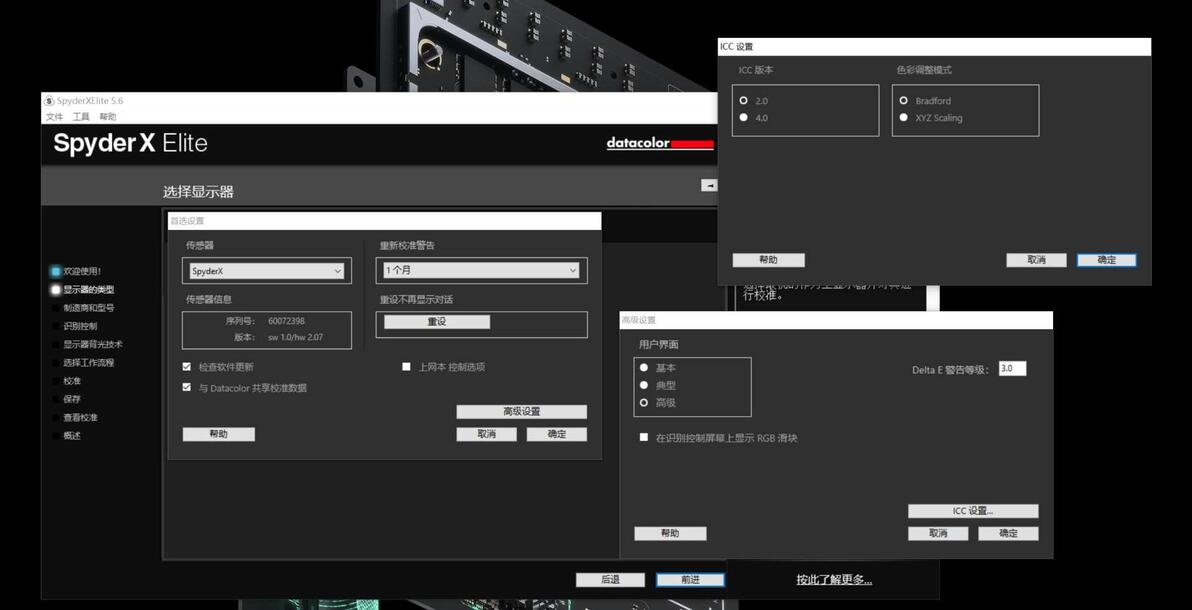Click 重设 button in preferences dialog
1192x610 pixels.
436,322
